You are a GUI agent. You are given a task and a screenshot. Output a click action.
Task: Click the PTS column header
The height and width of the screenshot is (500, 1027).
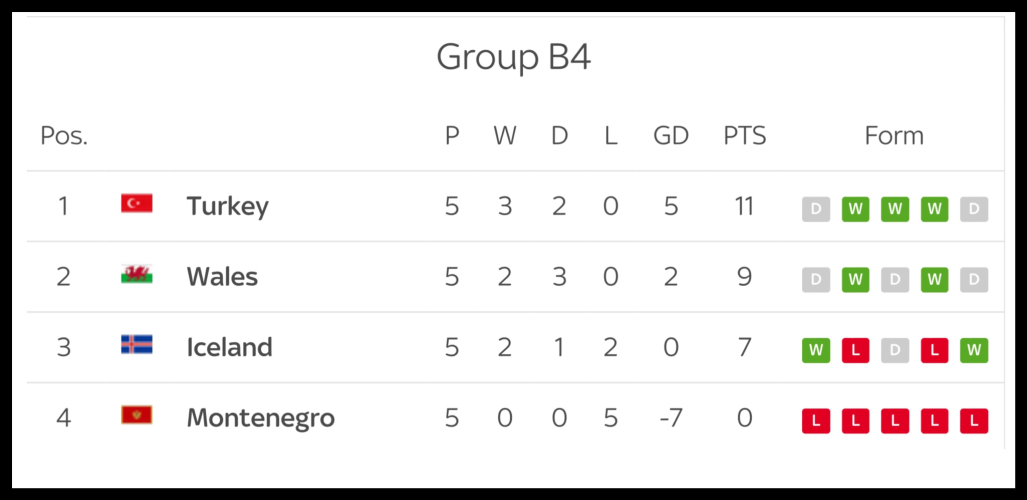[744, 136]
